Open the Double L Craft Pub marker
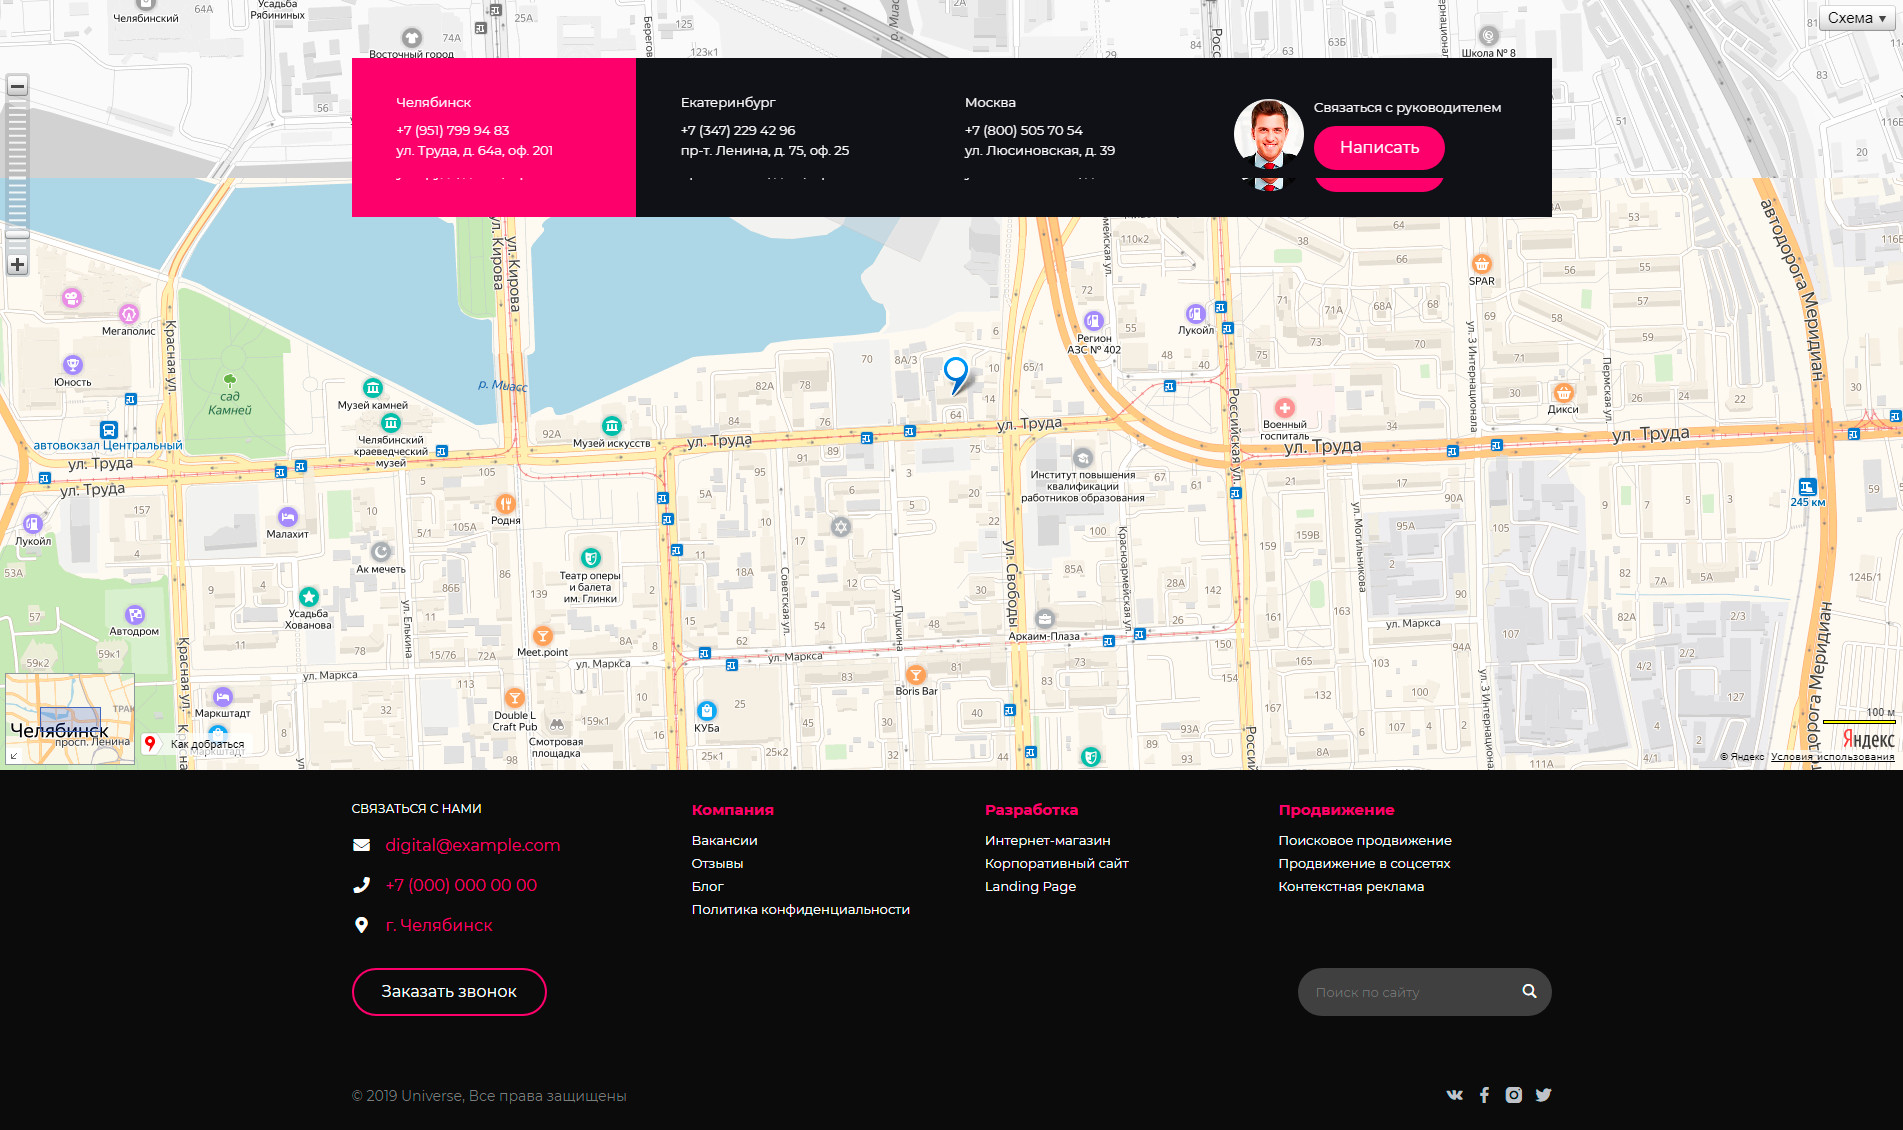This screenshot has height=1130, width=1903. 515,698
